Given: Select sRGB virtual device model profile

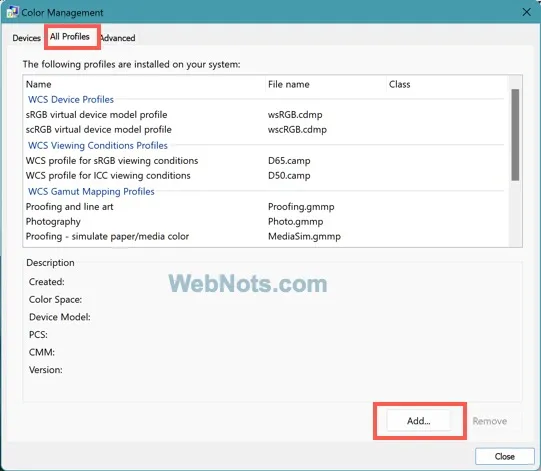Looking at the screenshot, I should point(266,115).
